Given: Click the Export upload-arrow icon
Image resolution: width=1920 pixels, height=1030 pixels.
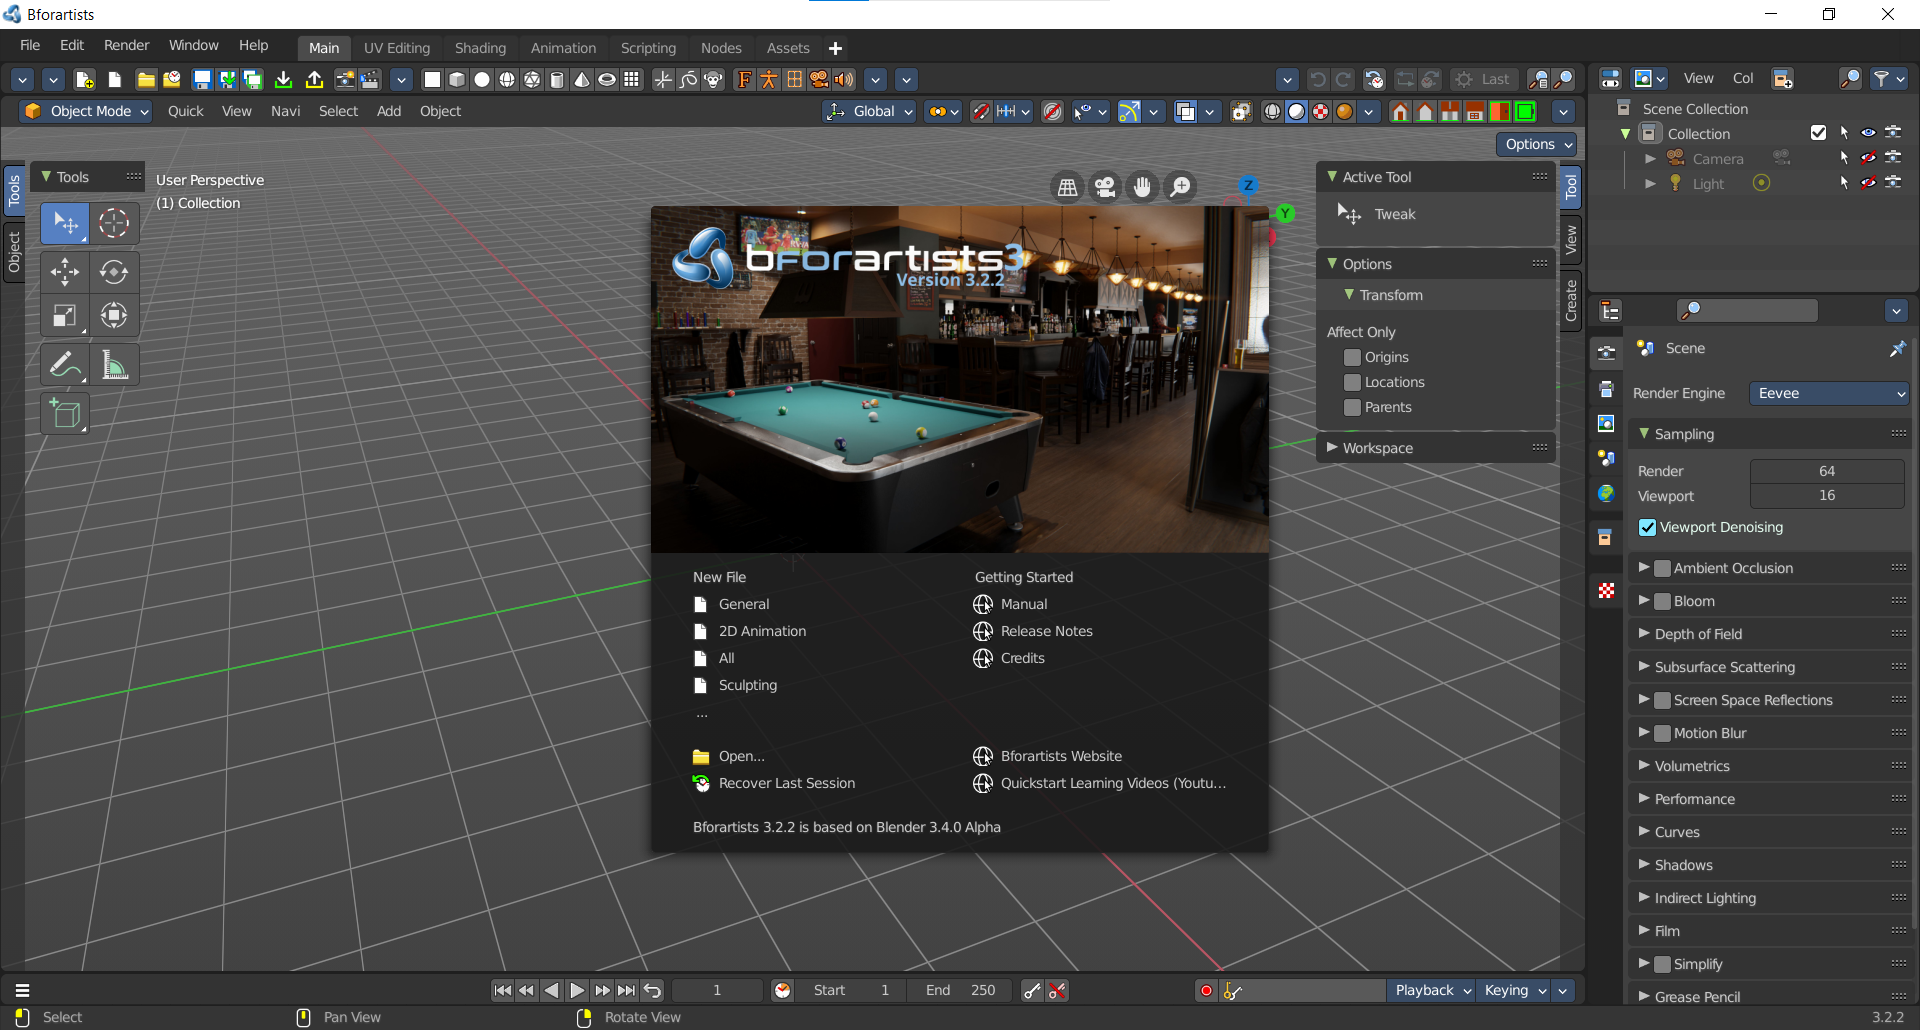Looking at the screenshot, I should (314, 80).
